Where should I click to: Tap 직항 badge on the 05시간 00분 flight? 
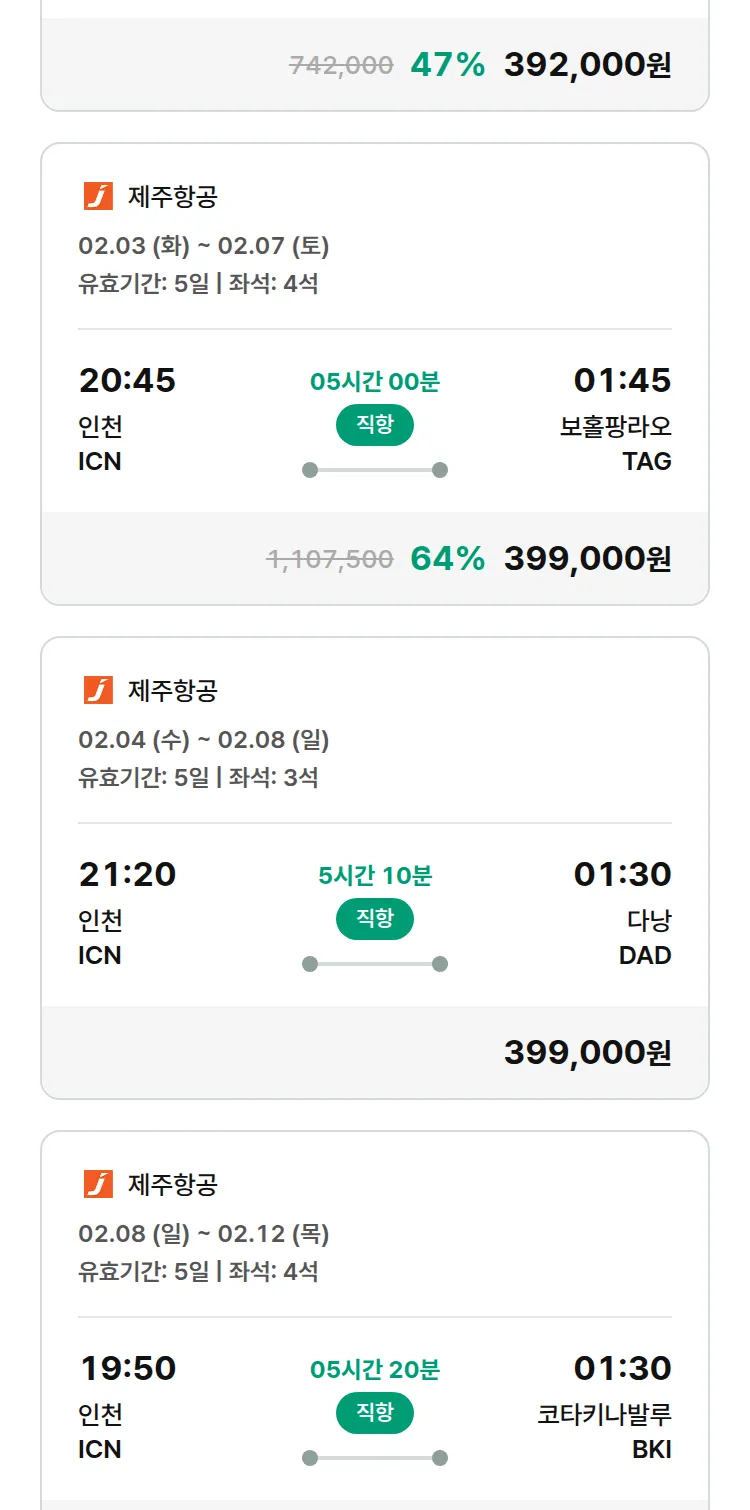375,425
